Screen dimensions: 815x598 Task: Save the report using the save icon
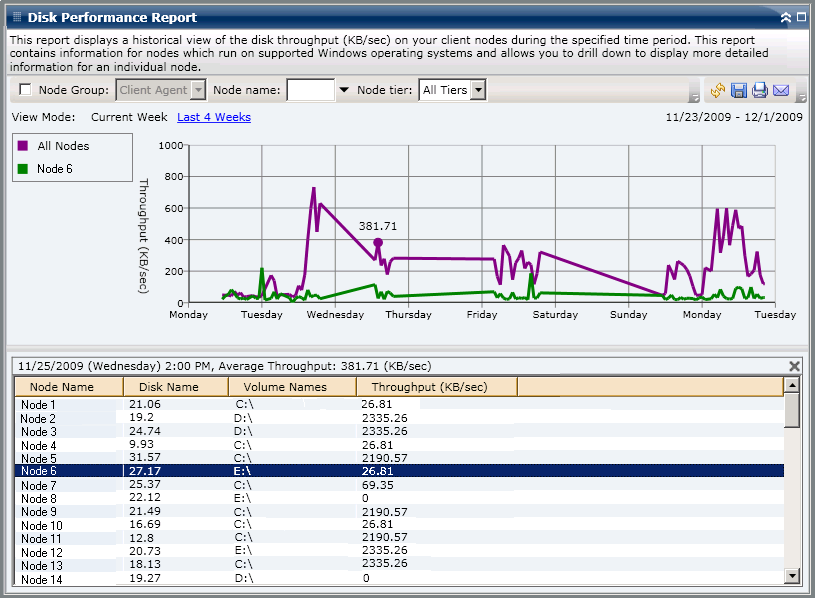[x=739, y=90]
